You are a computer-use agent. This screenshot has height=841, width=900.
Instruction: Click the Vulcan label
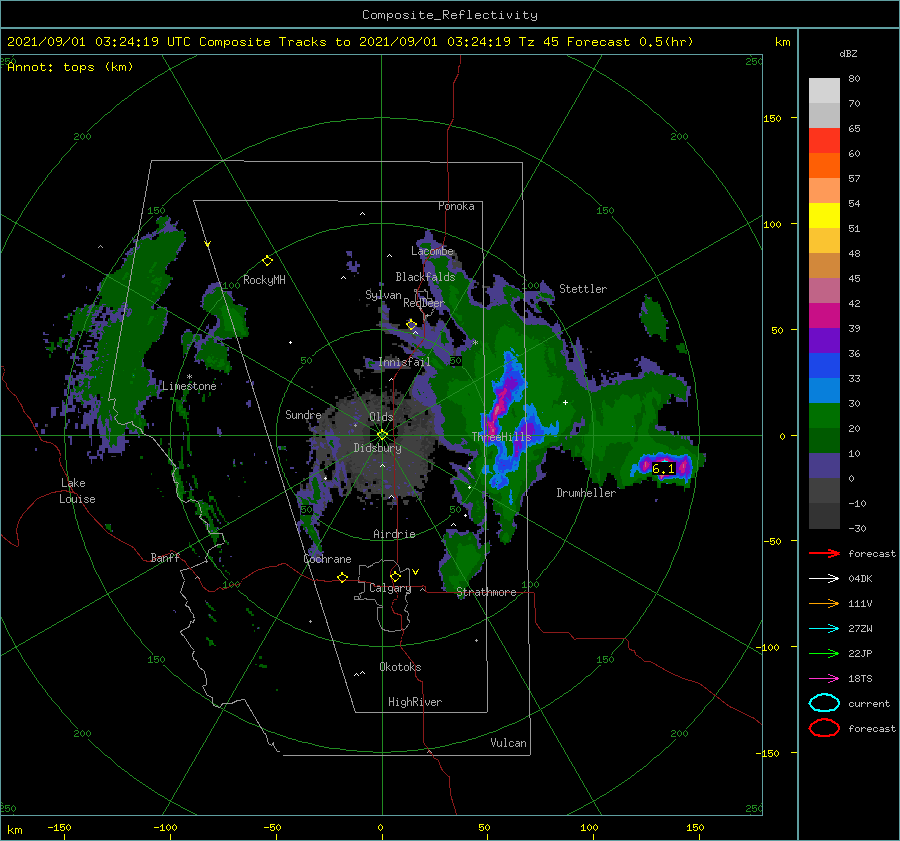[x=508, y=743]
